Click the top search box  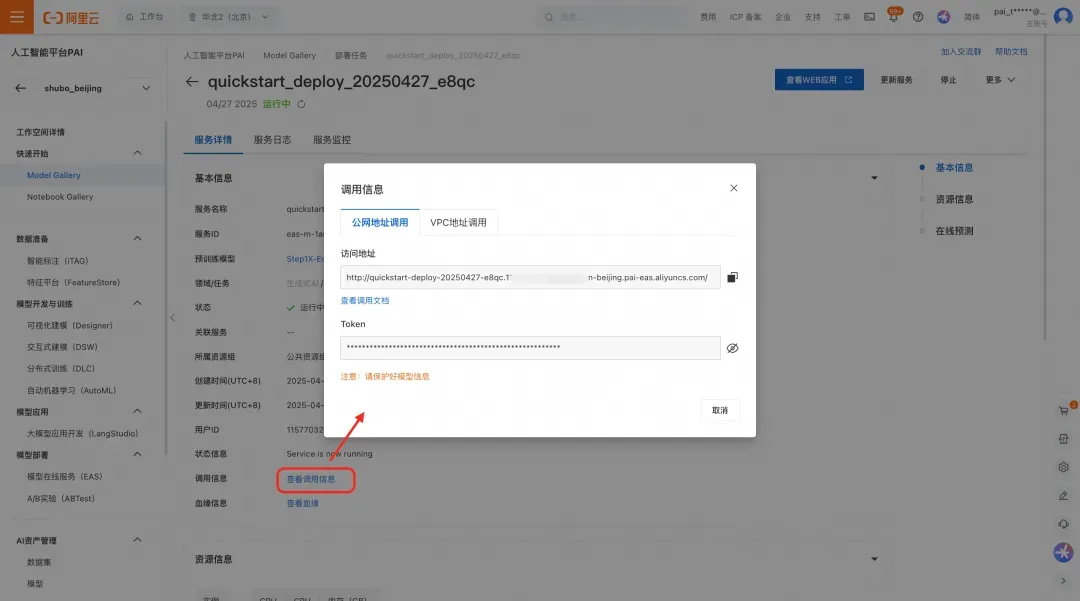pos(612,17)
